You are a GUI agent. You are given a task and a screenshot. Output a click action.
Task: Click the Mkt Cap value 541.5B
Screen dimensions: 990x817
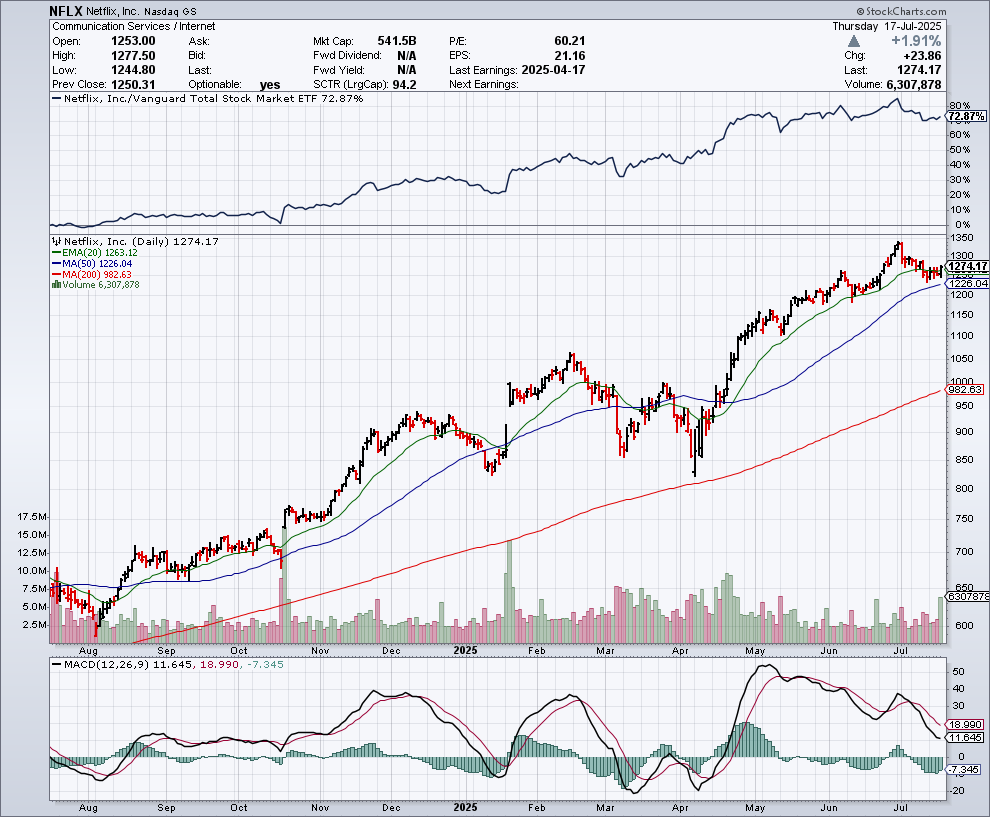[397, 41]
